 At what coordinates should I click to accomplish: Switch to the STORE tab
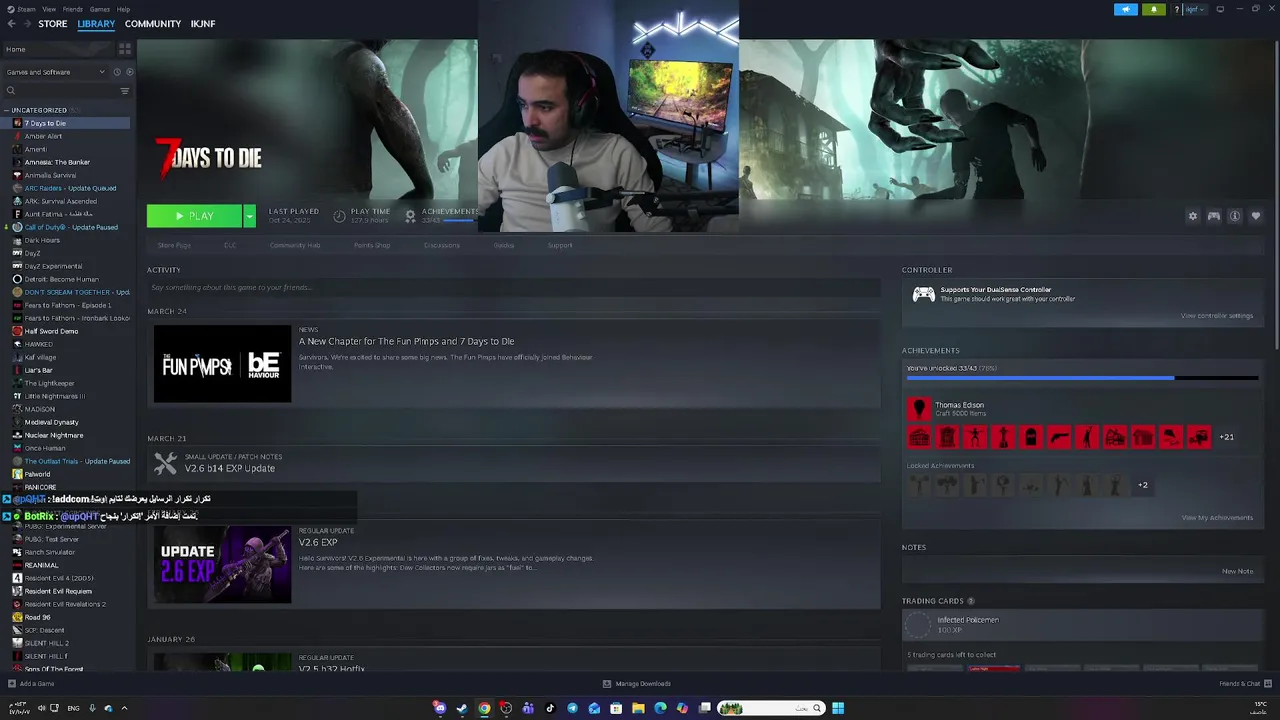53,24
